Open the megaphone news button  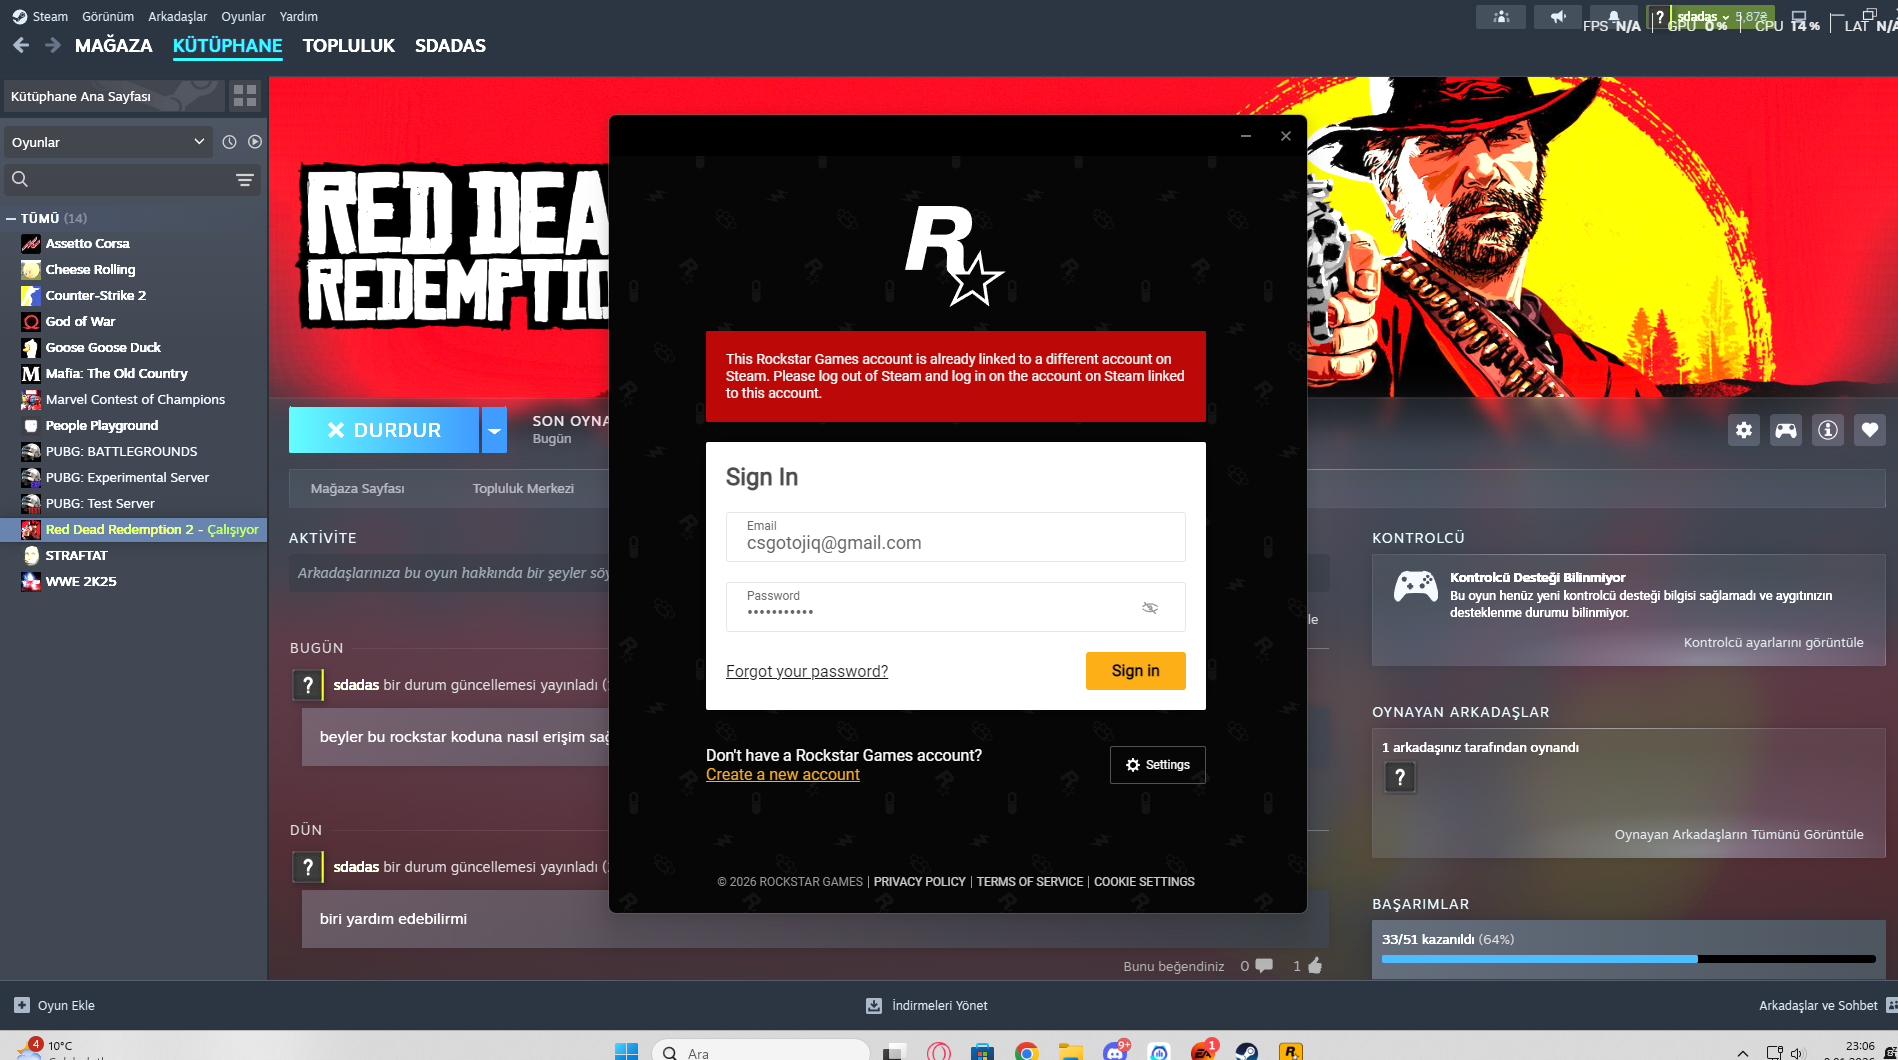[1558, 17]
